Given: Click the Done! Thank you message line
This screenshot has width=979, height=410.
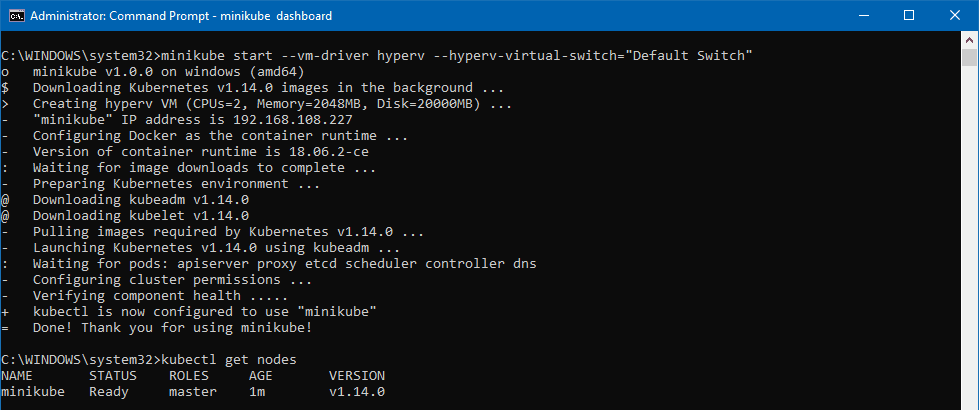Looking at the screenshot, I should pos(172,328).
